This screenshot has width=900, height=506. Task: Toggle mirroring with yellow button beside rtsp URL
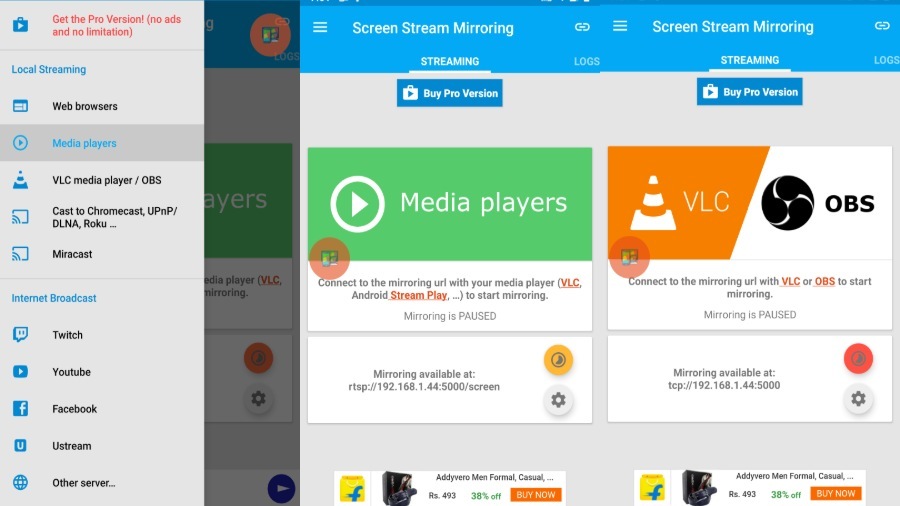pos(558,359)
